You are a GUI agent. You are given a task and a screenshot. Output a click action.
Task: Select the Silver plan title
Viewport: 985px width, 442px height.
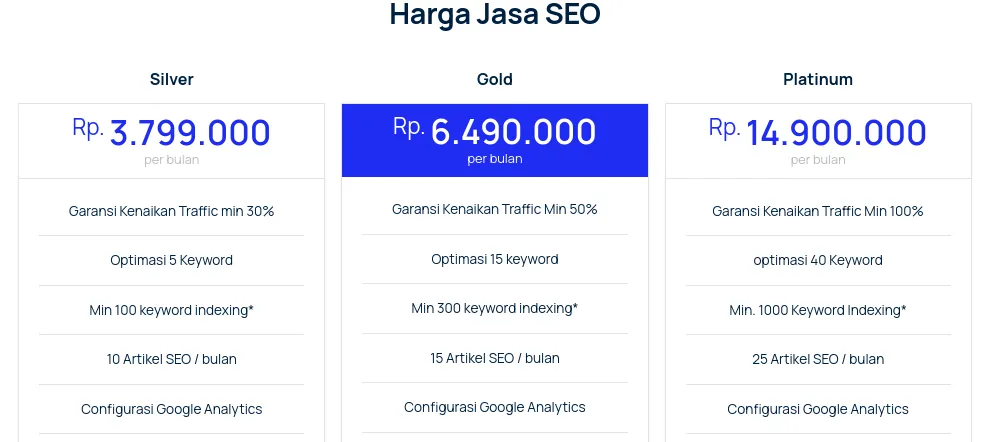pos(171,79)
